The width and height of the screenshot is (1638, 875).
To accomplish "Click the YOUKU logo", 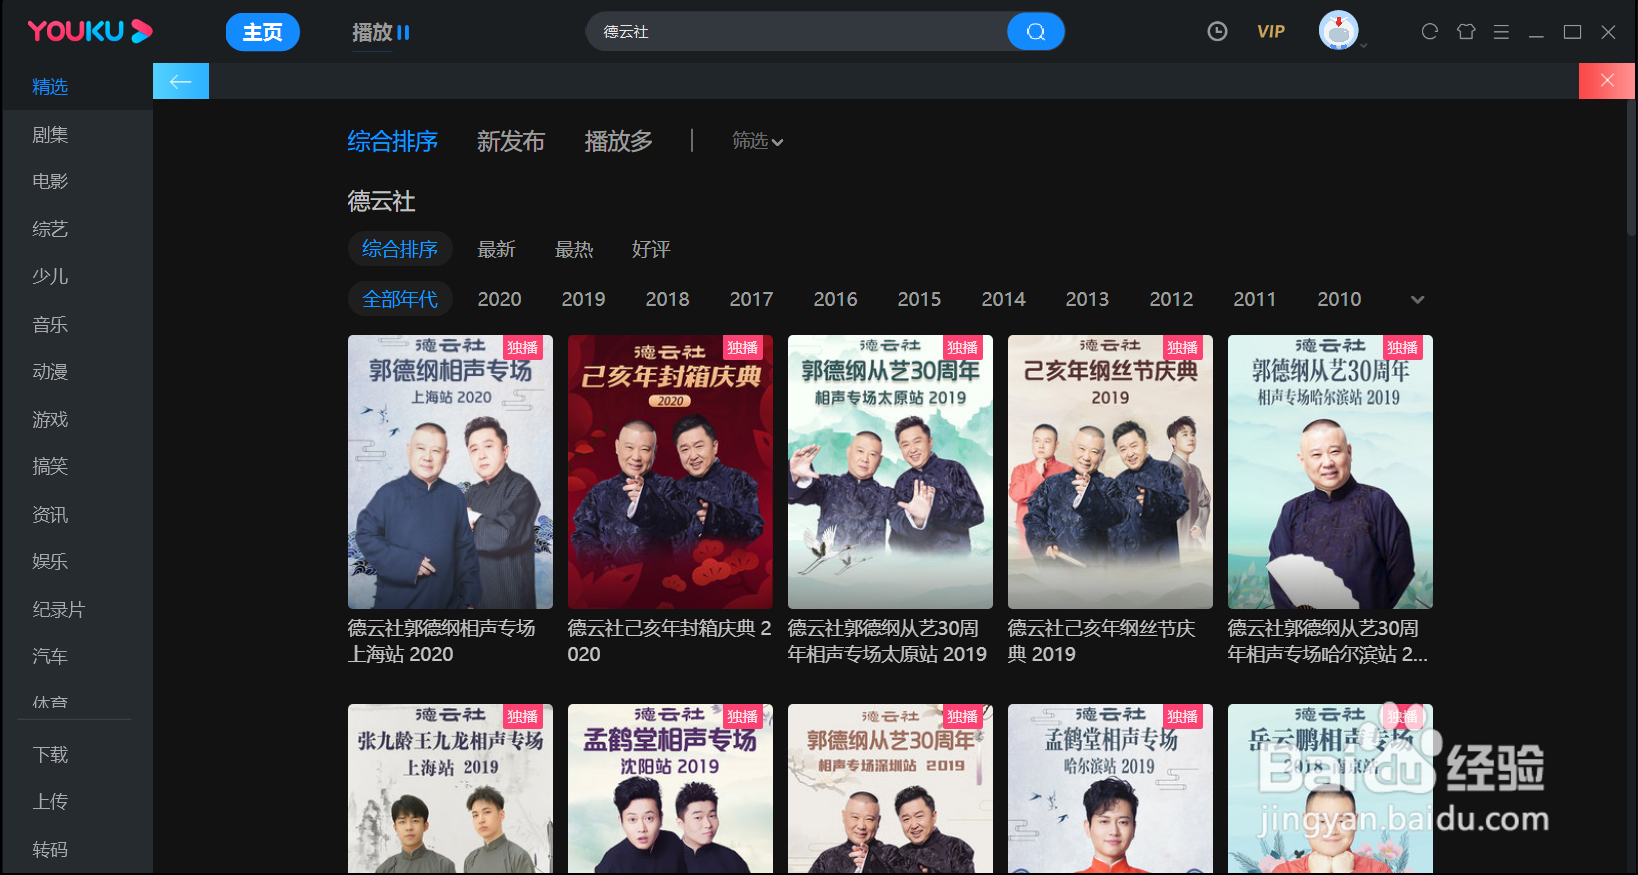I will pos(90,32).
